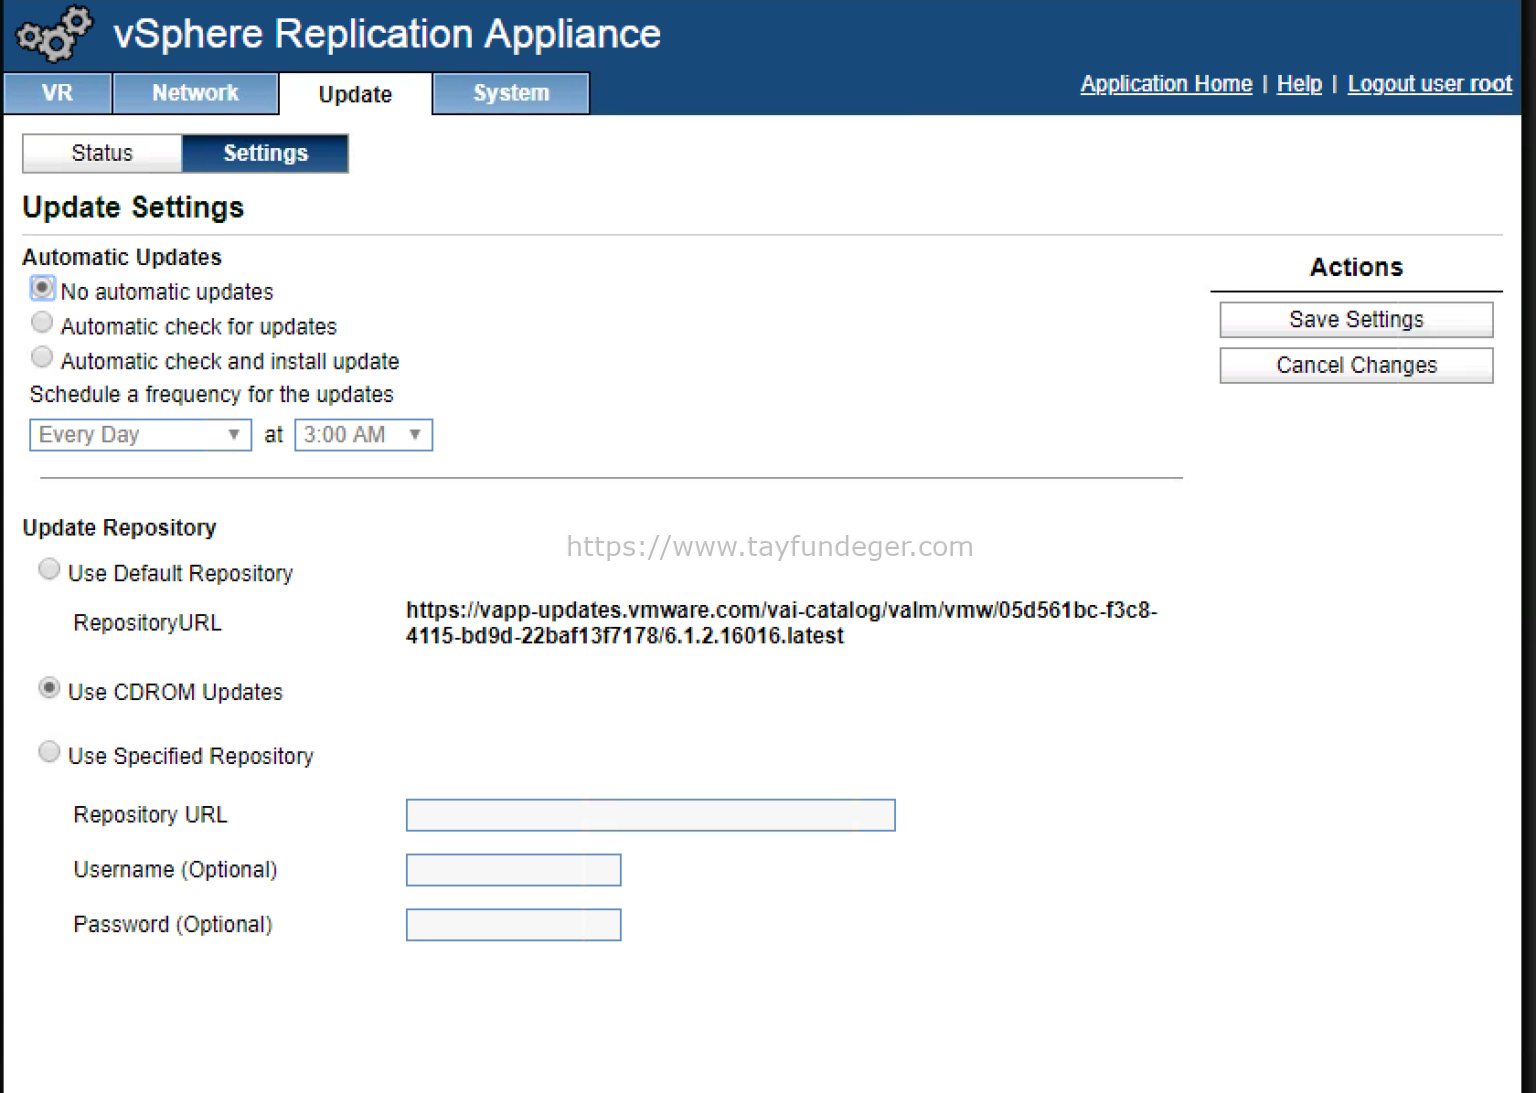Select Use Default Repository

click(49, 568)
